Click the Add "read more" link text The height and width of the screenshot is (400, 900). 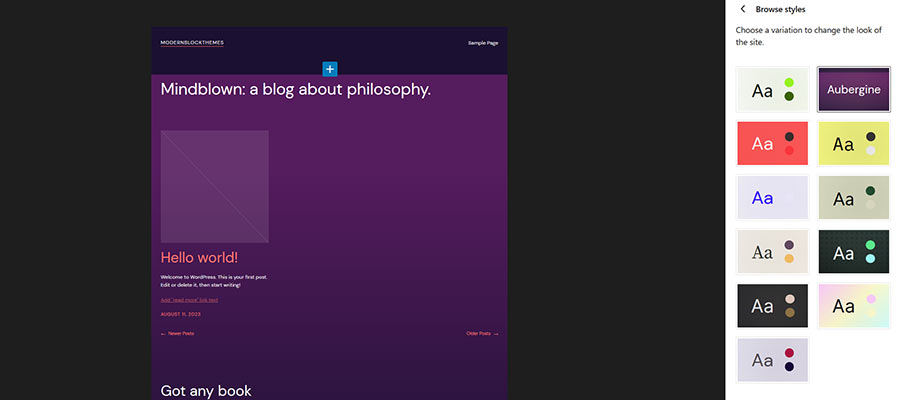click(189, 300)
